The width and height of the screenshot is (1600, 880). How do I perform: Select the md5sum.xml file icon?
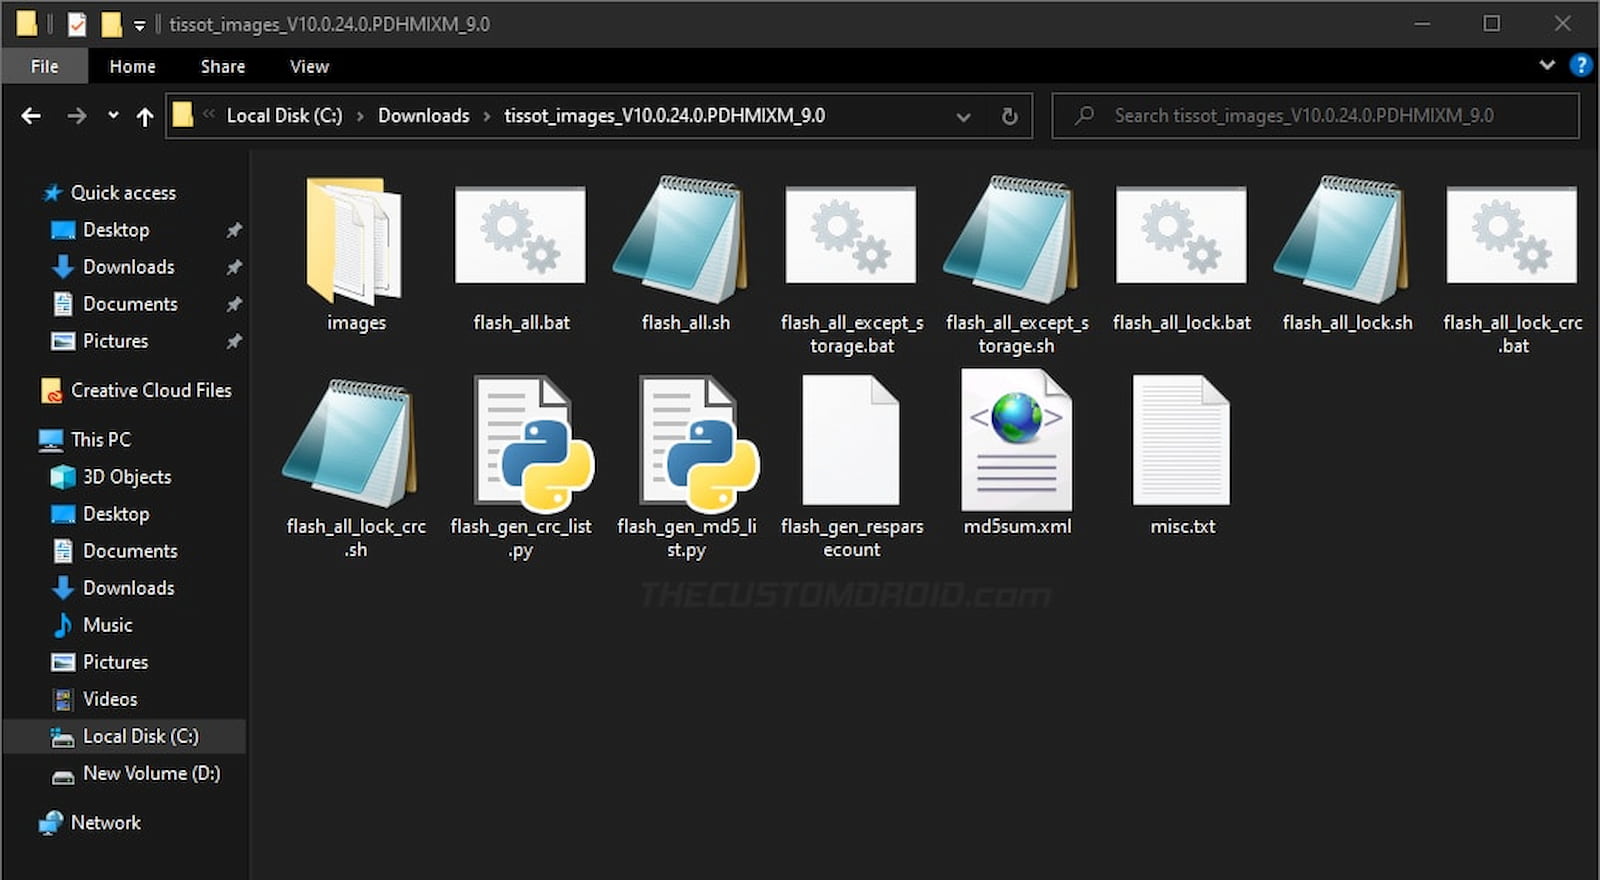click(x=1016, y=441)
